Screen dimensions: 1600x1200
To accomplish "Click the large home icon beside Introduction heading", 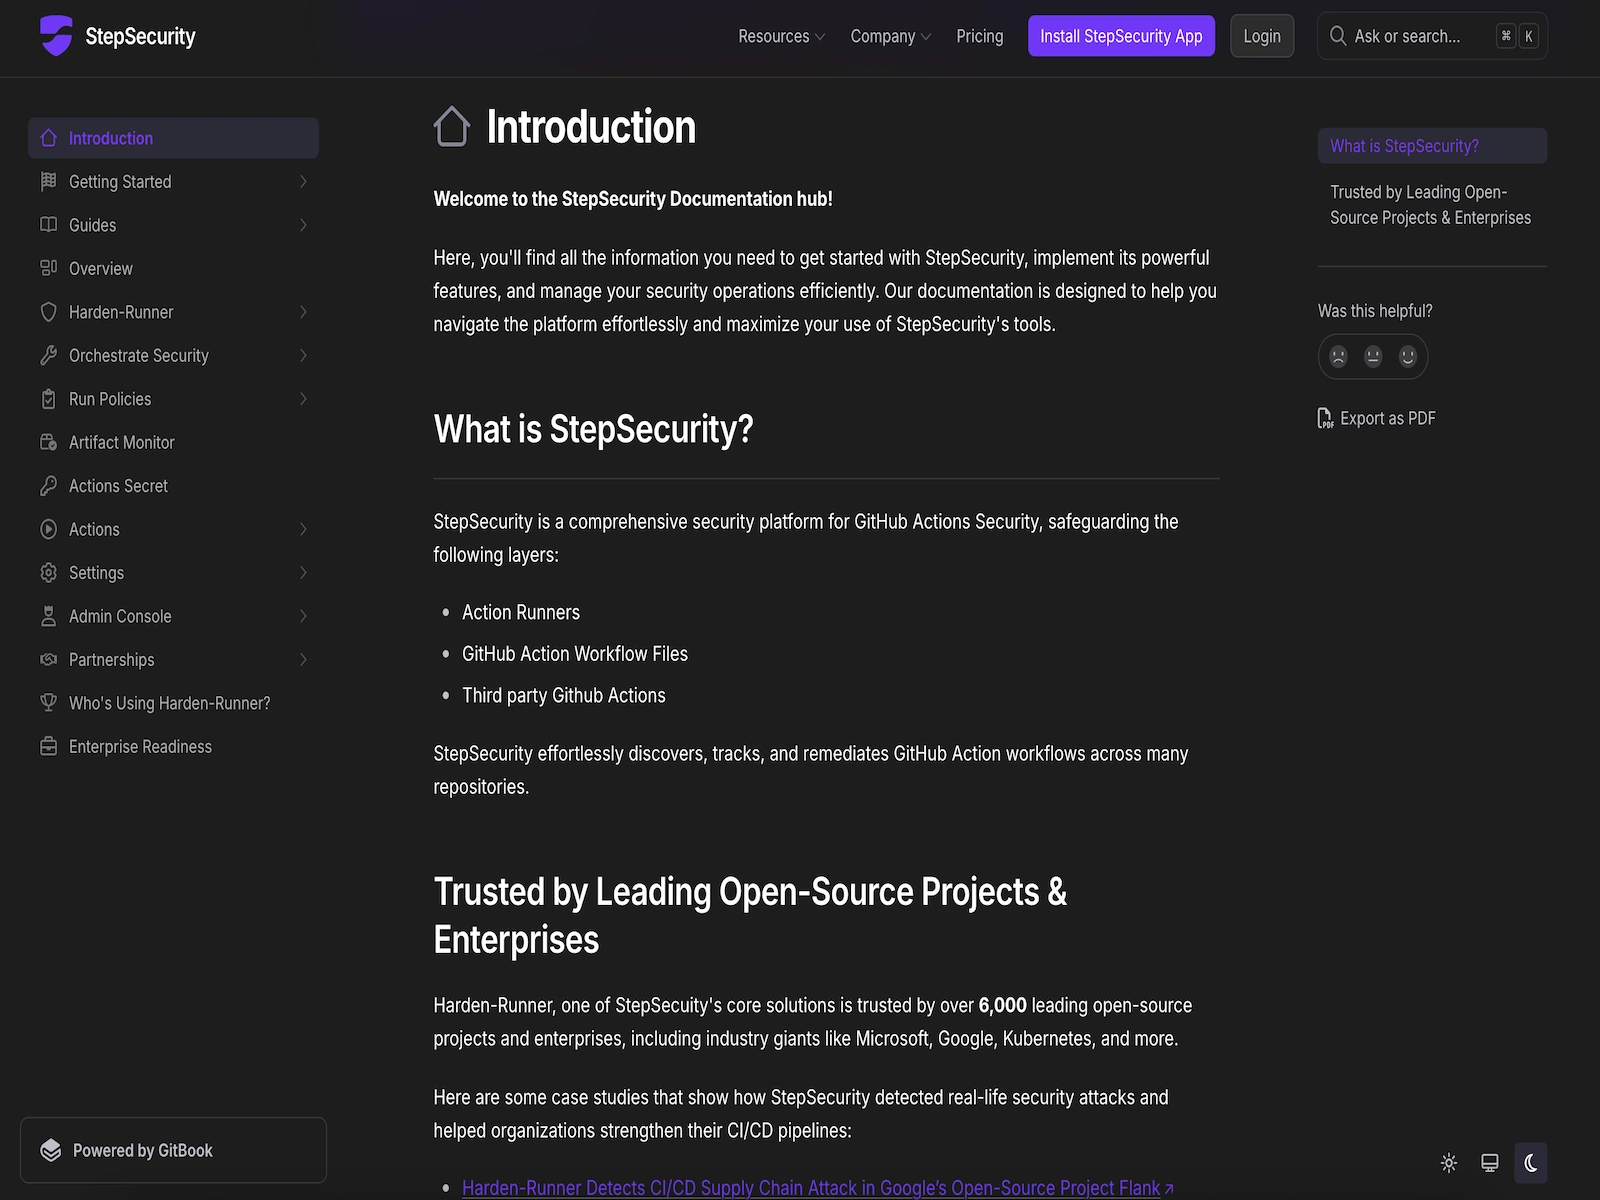I will pos(452,127).
